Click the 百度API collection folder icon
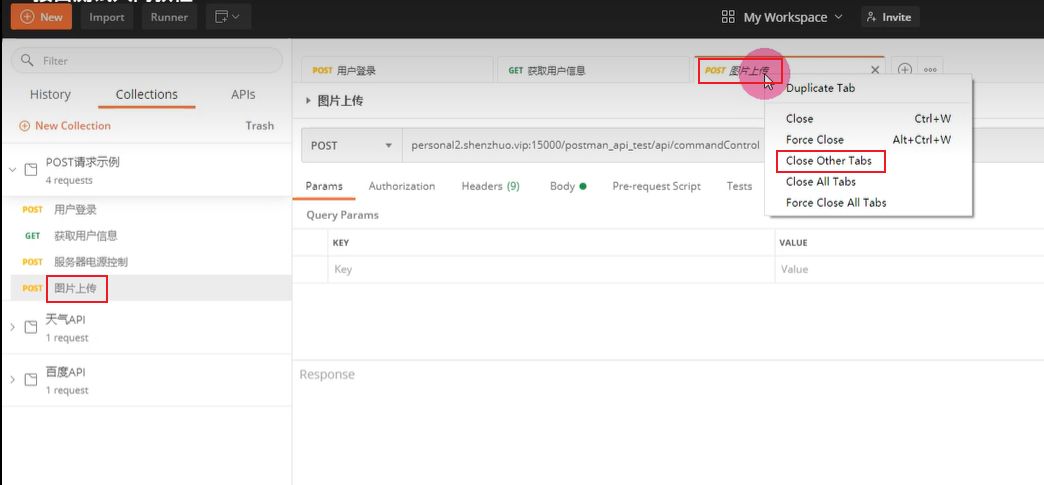The height and width of the screenshot is (485, 1044). (x=31, y=380)
